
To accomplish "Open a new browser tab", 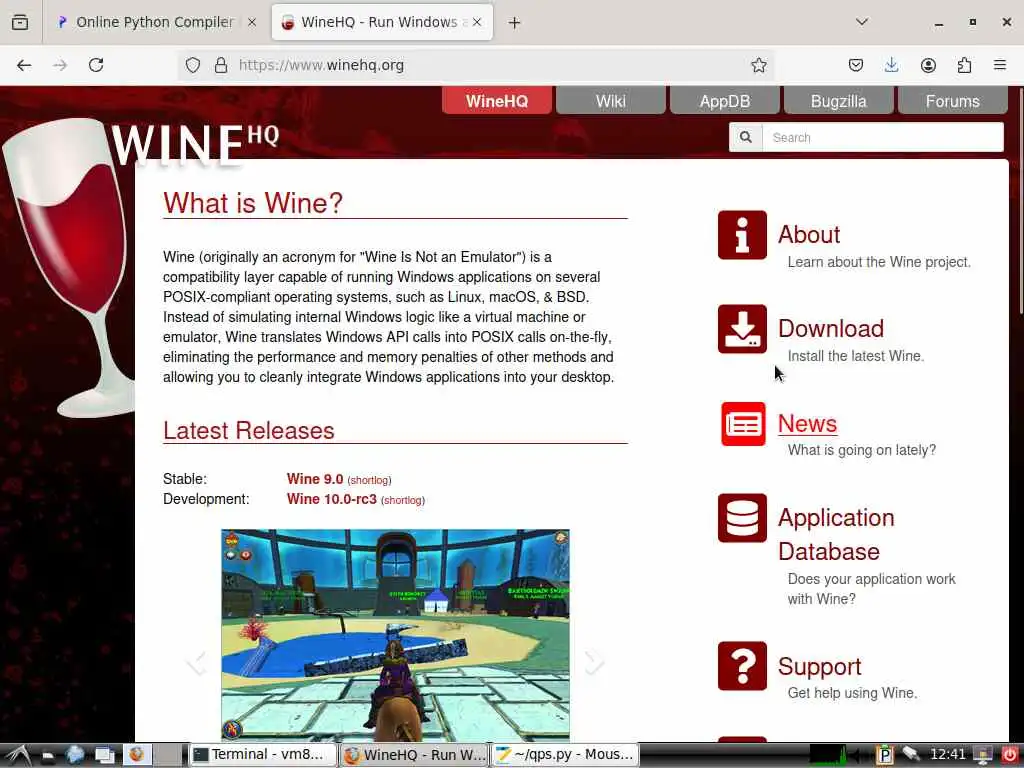I will pos(514,22).
